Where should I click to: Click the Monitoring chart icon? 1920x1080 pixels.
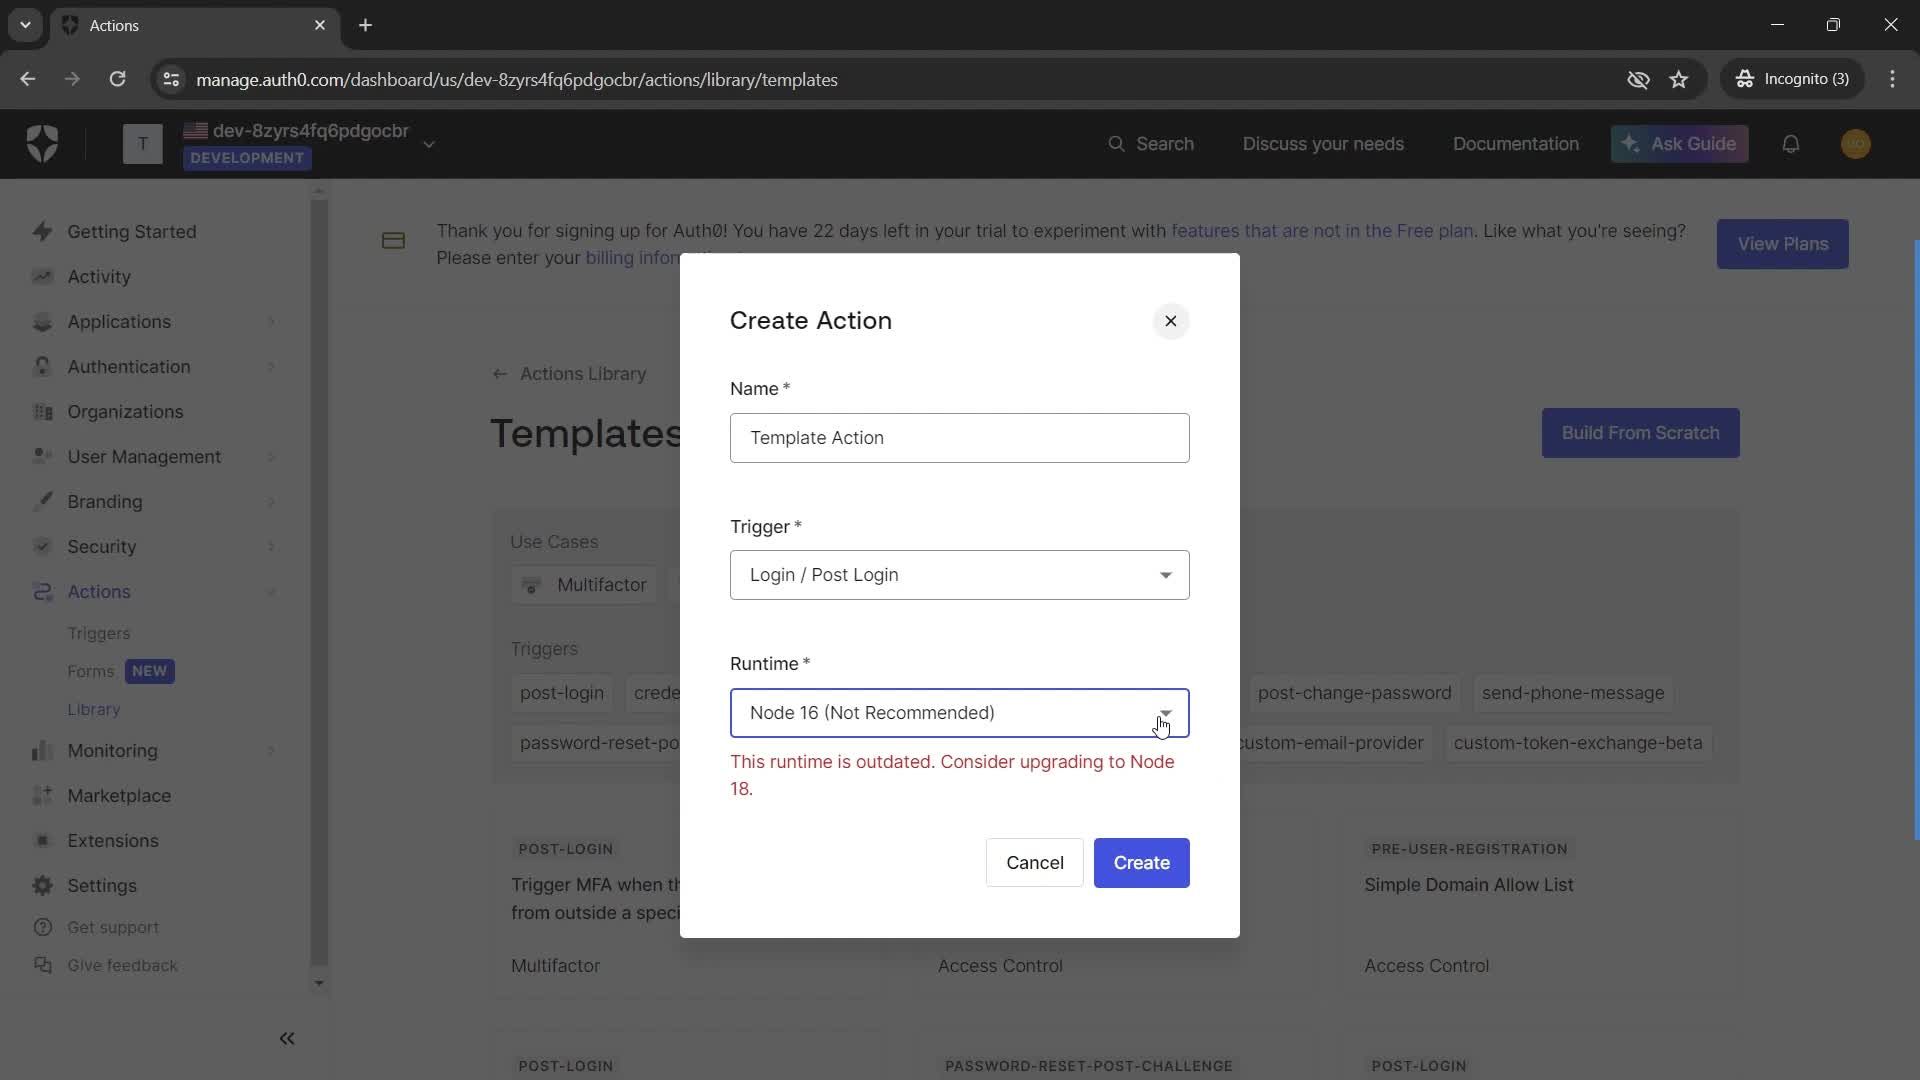[42, 751]
